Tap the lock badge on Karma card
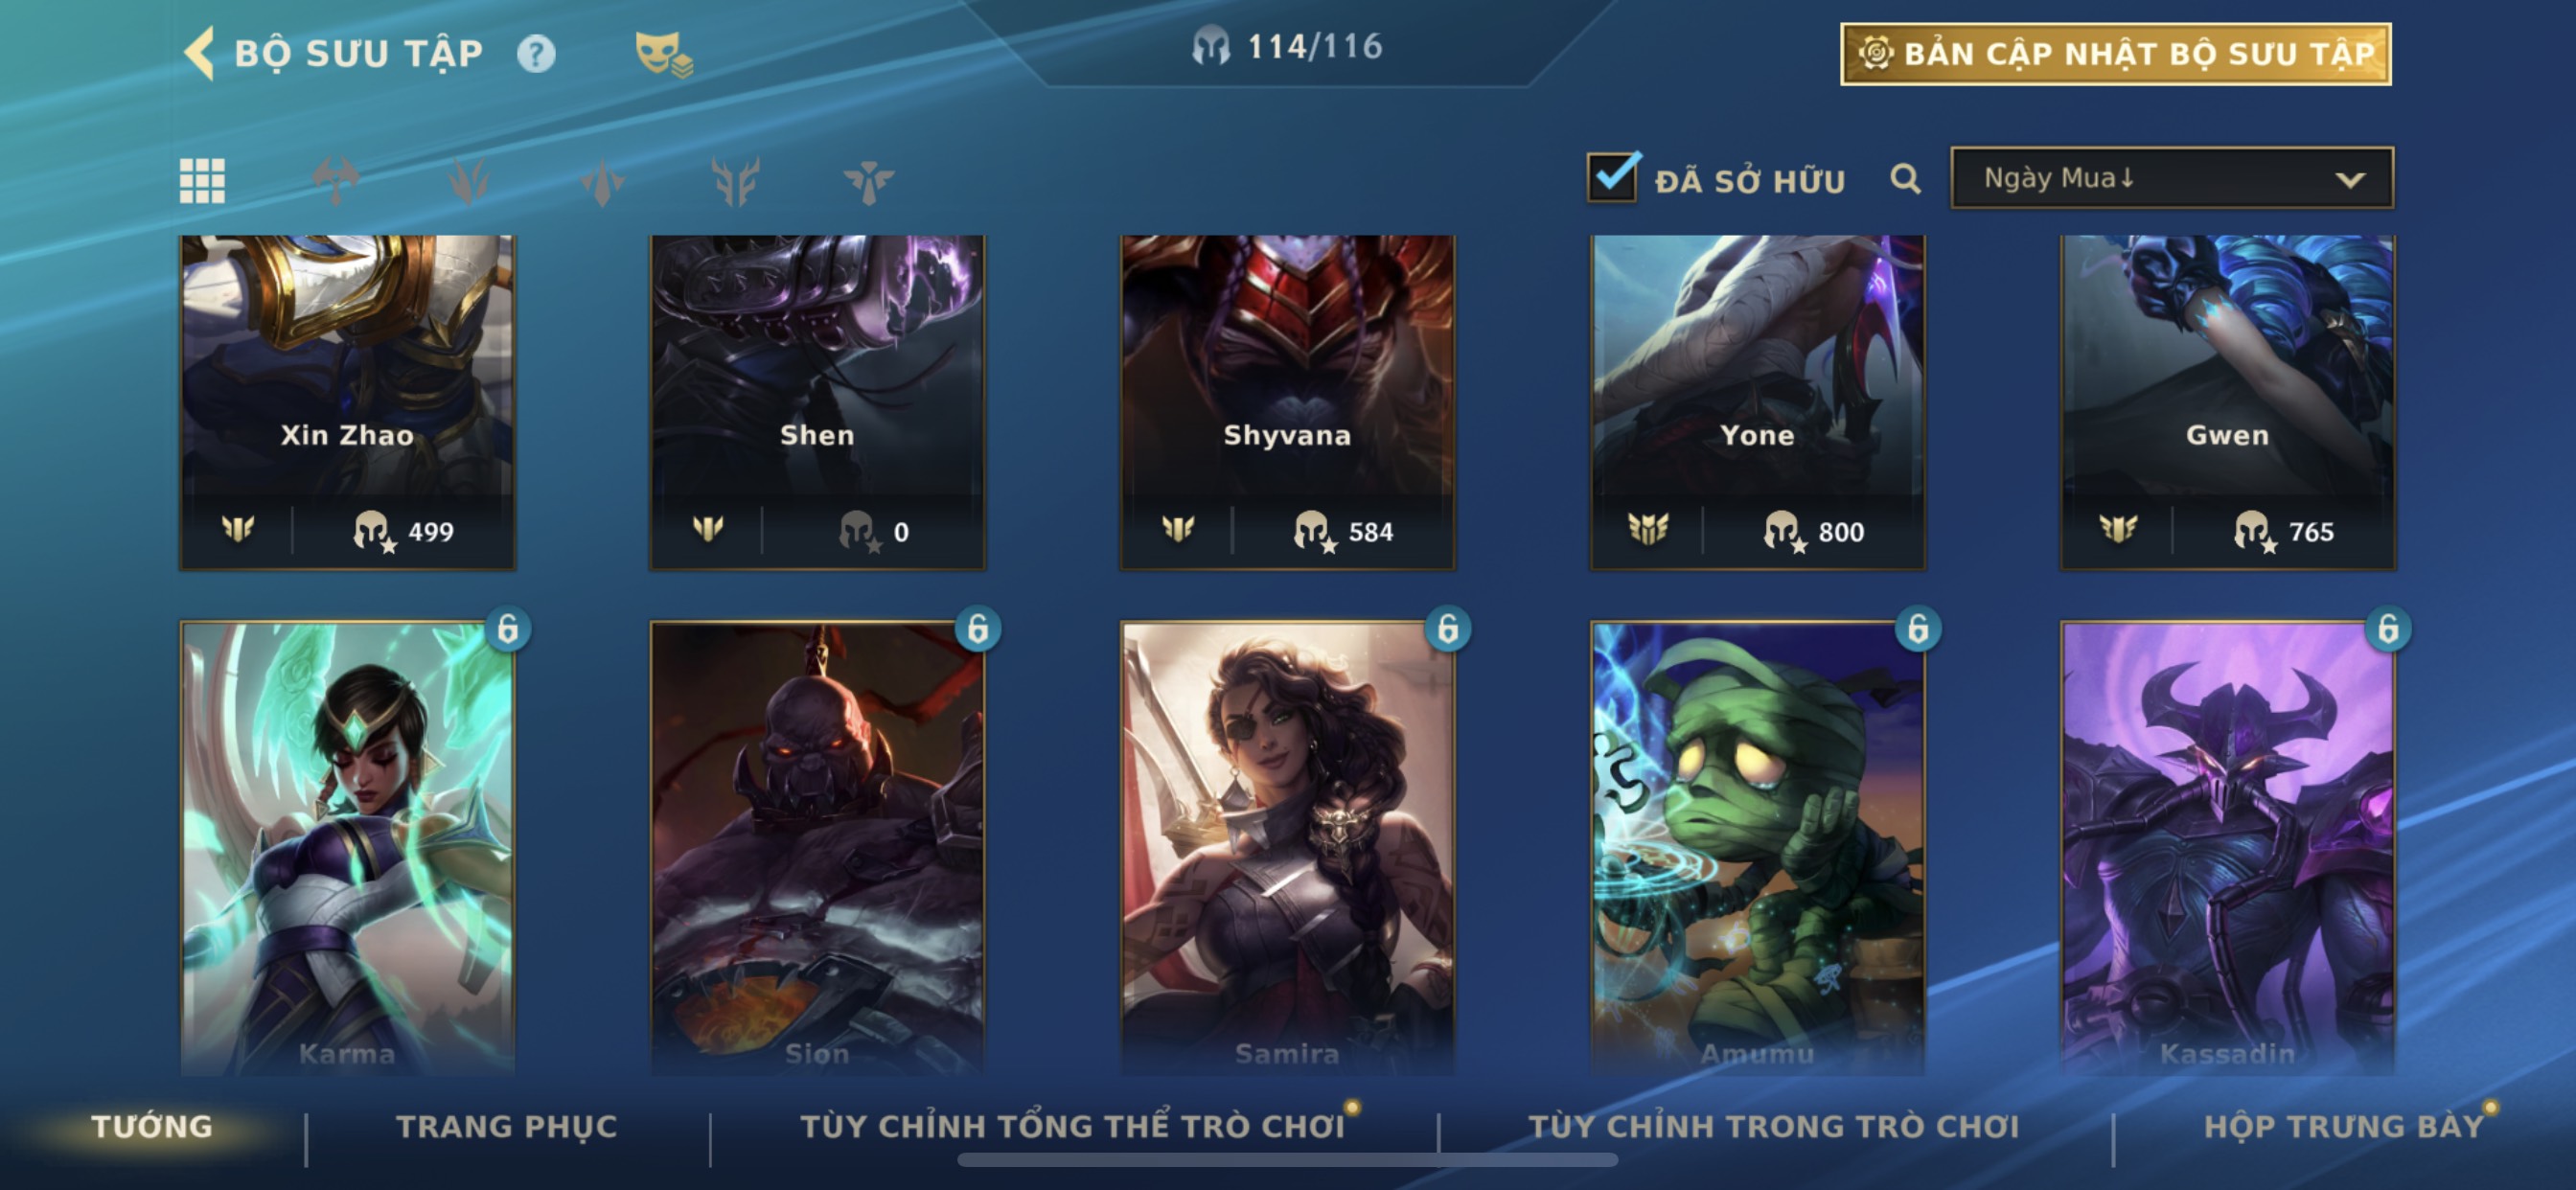 point(508,629)
